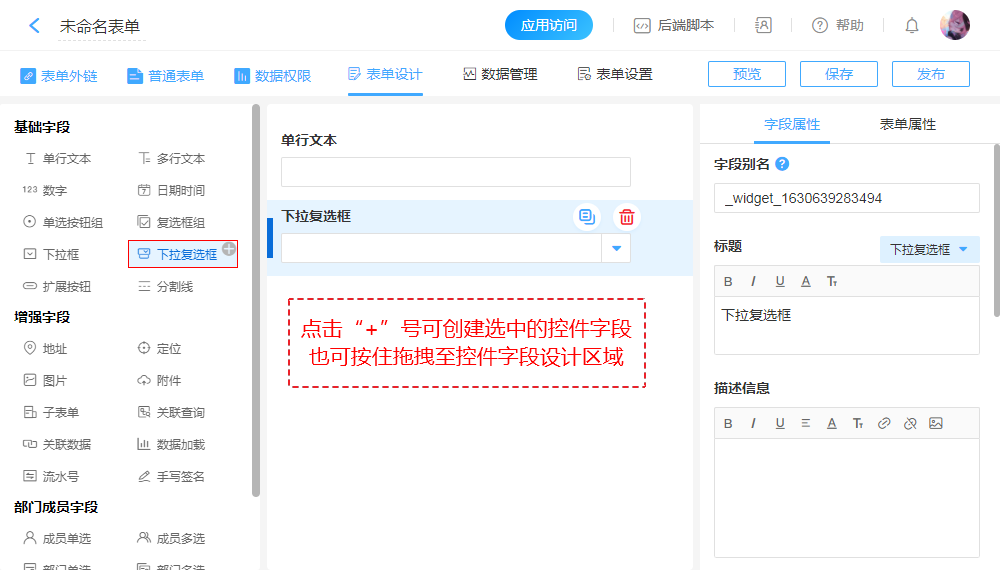1000x570 pixels.
Task: Open the notification bell
Action: click(x=912, y=26)
